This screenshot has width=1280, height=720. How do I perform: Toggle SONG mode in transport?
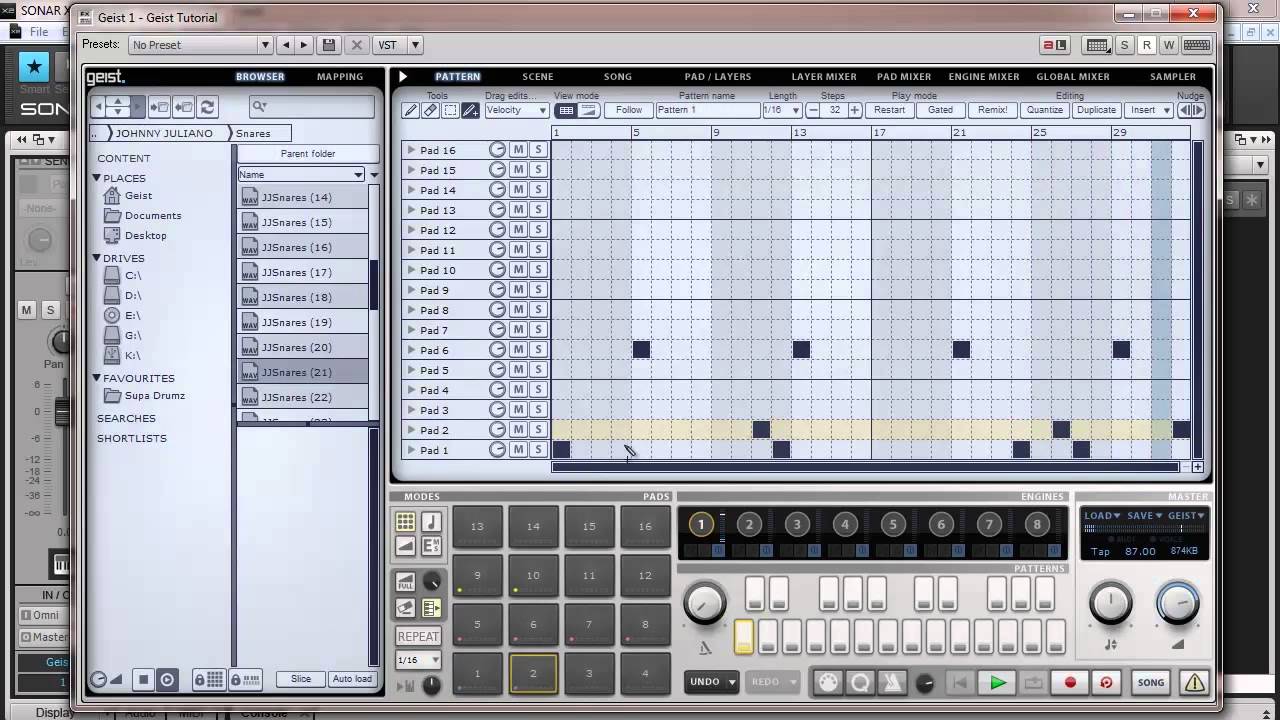click(1151, 683)
